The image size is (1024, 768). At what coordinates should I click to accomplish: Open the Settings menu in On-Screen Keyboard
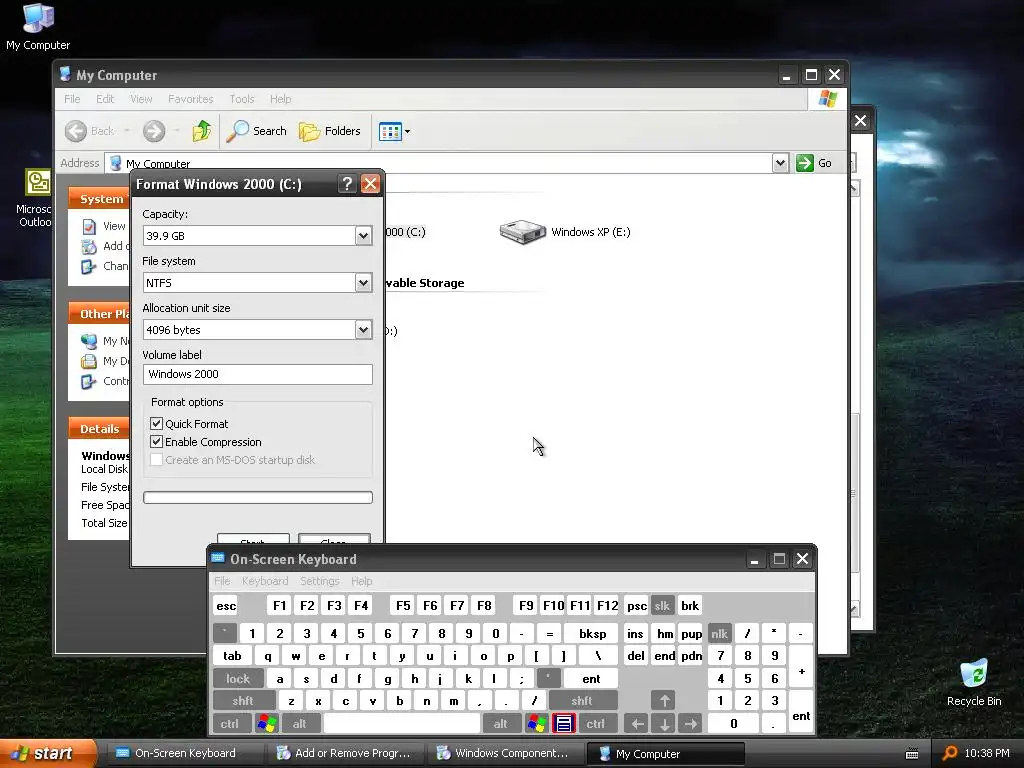click(x=320, y=581)
